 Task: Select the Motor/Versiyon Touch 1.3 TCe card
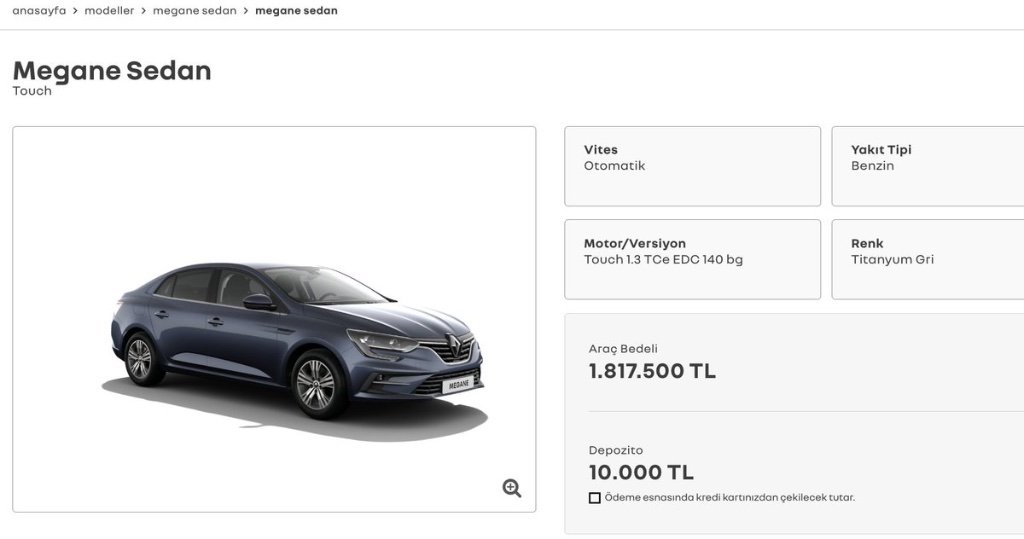point(692,259)
